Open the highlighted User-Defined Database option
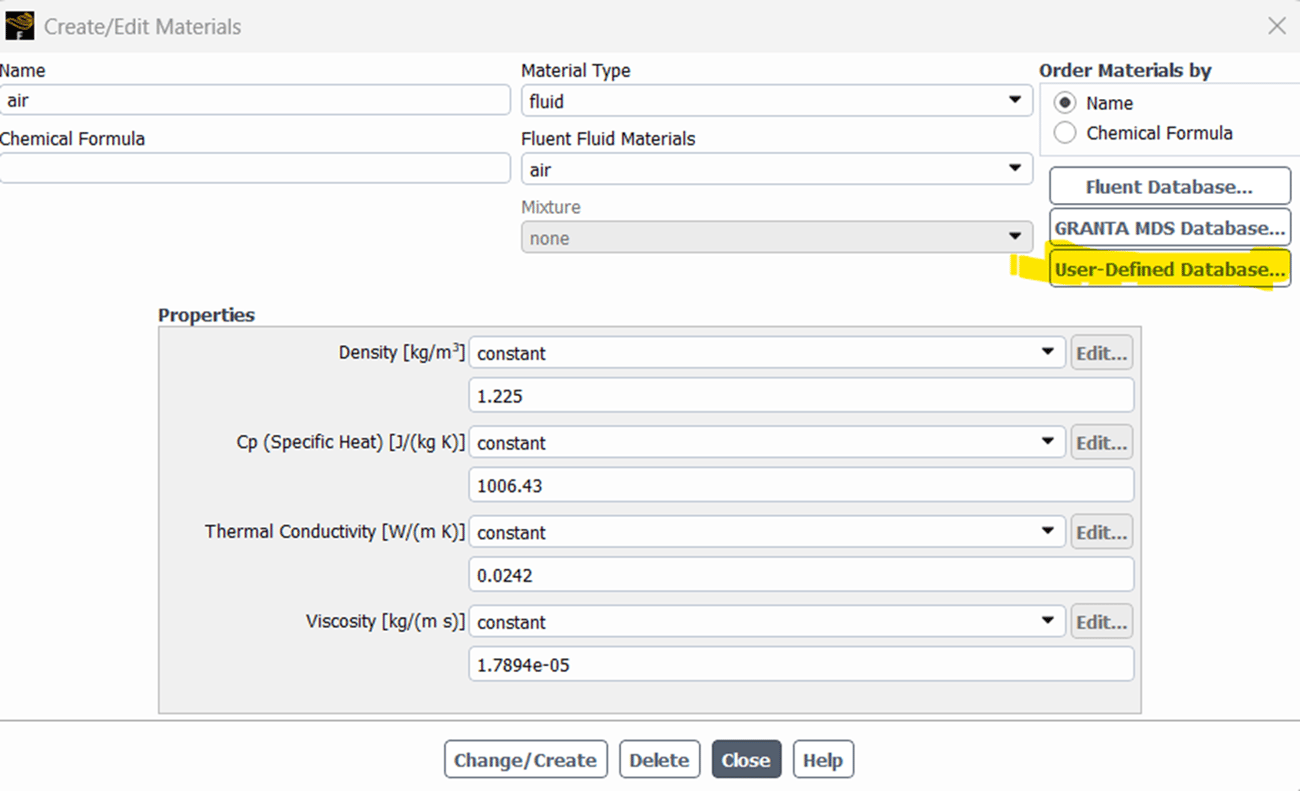 [x=1169, y=269]
